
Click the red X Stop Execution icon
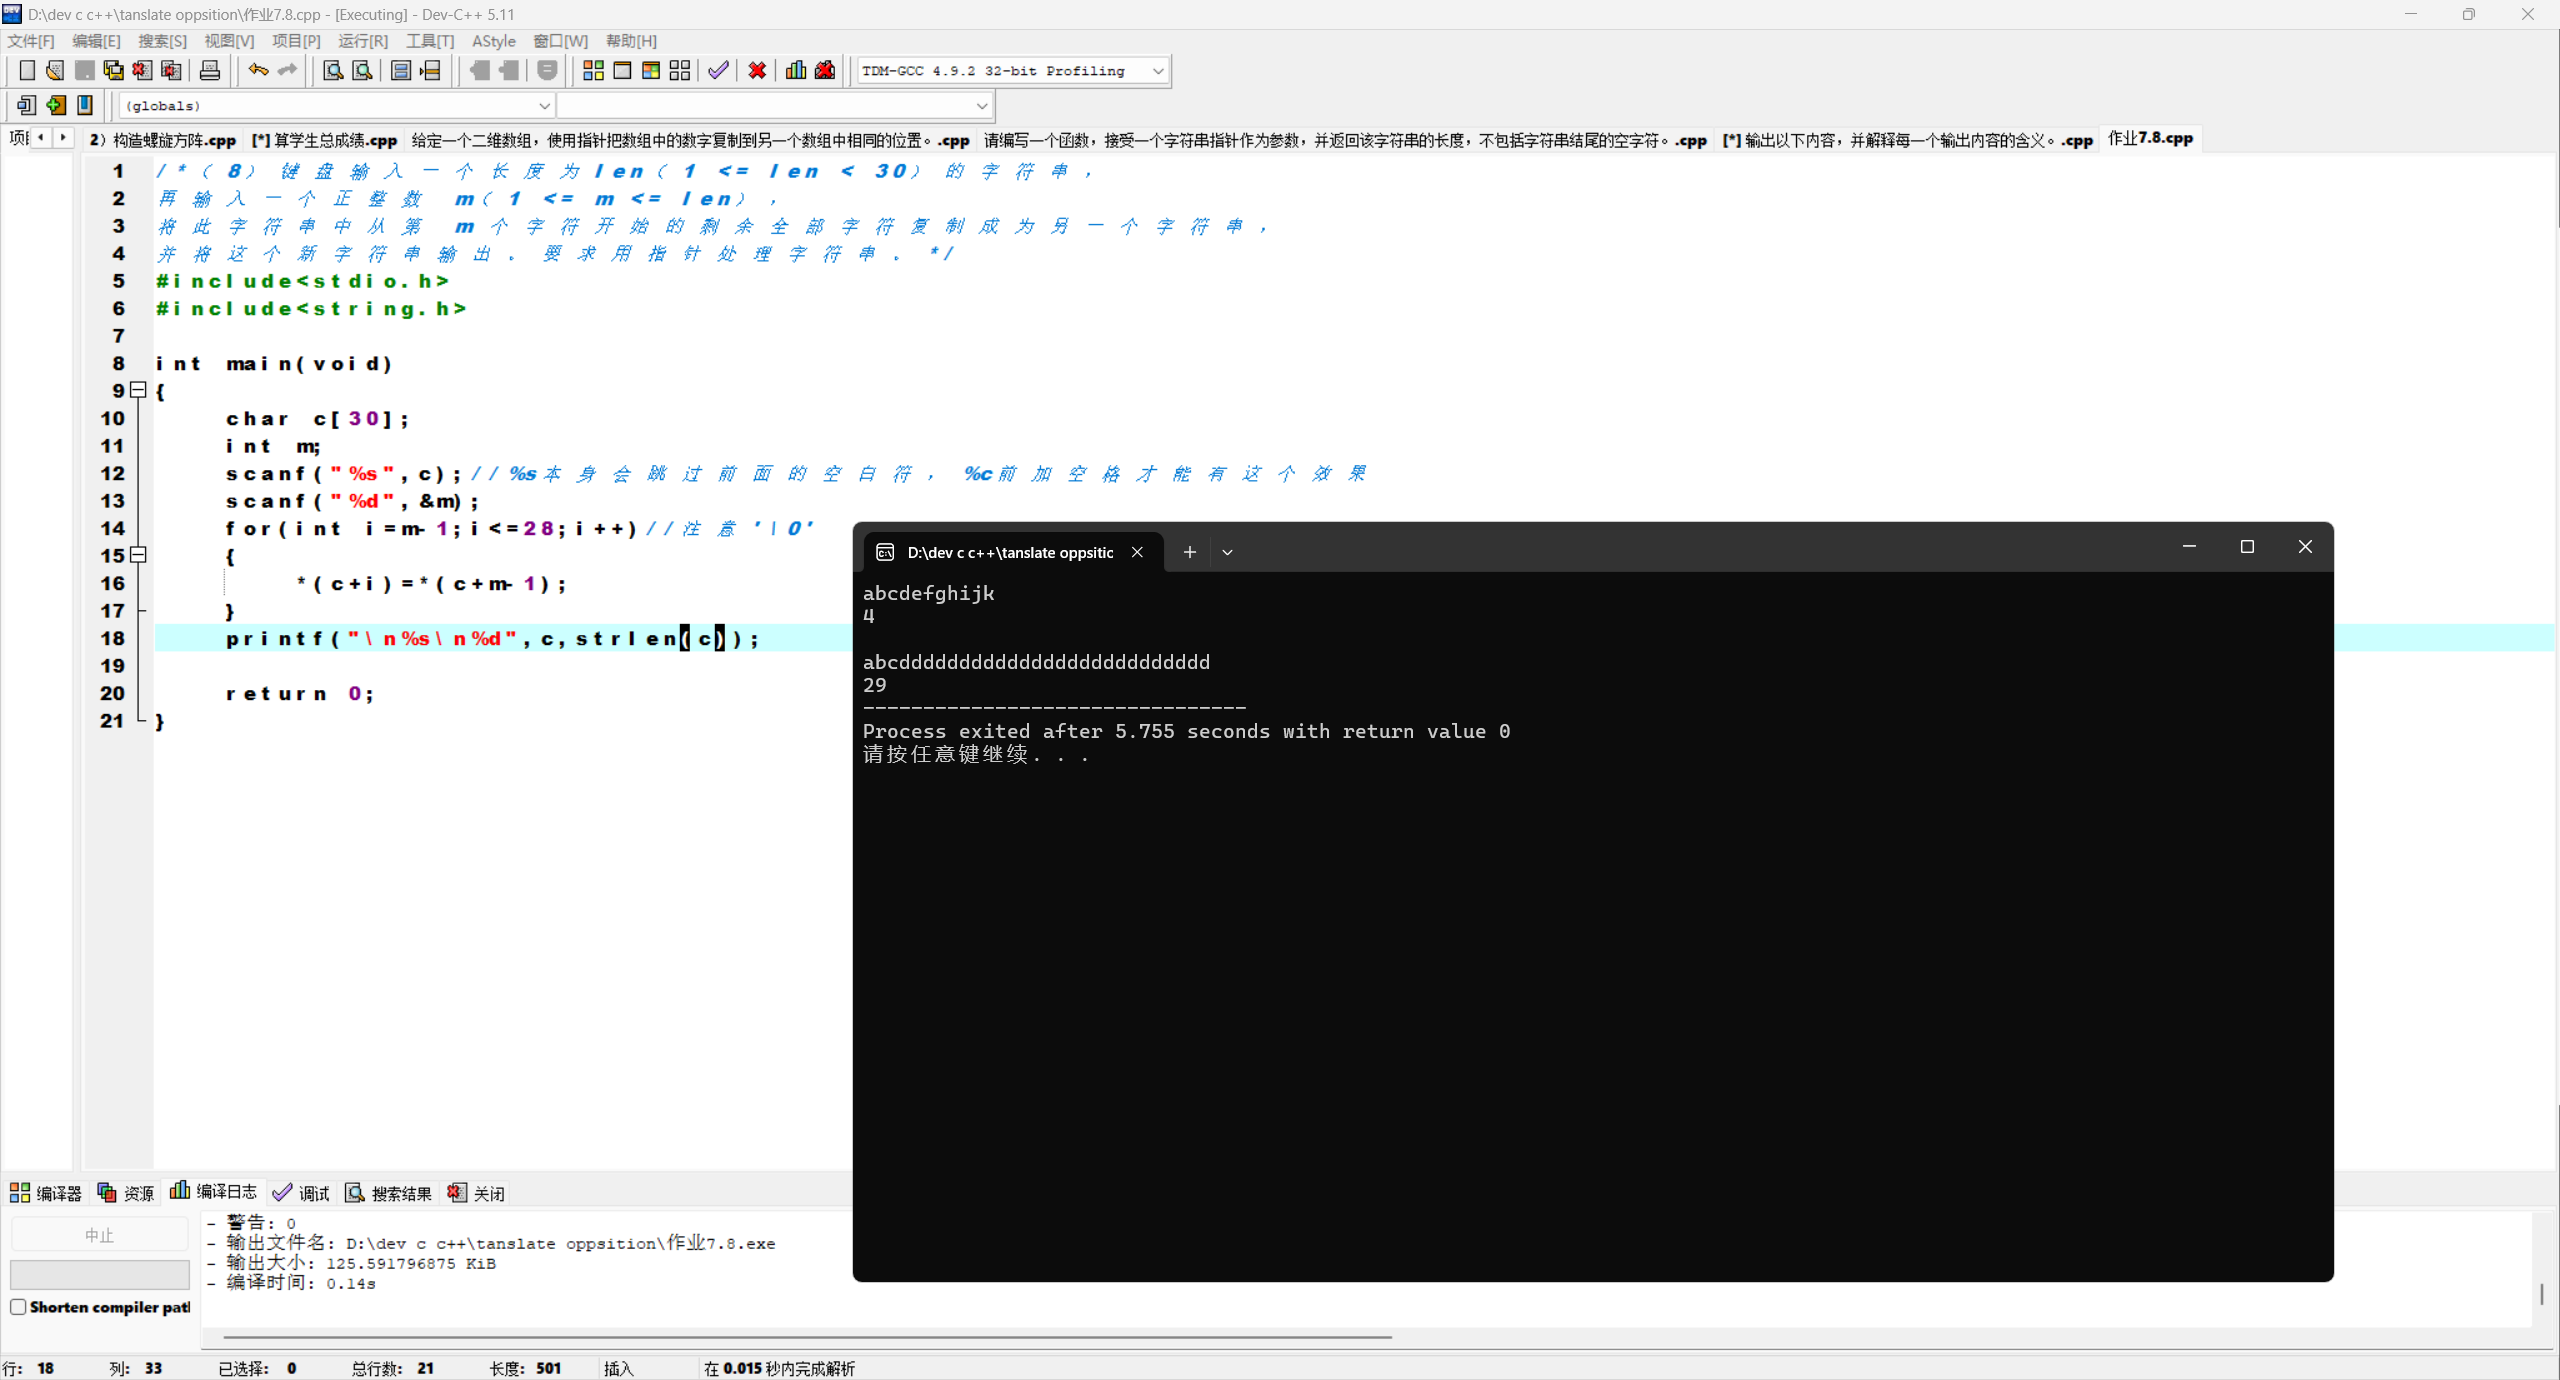[757, 70]
